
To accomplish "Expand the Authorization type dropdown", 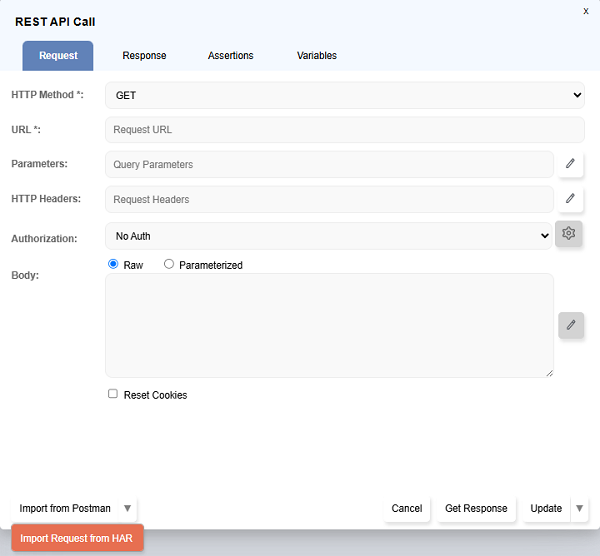I will point(327,236).
